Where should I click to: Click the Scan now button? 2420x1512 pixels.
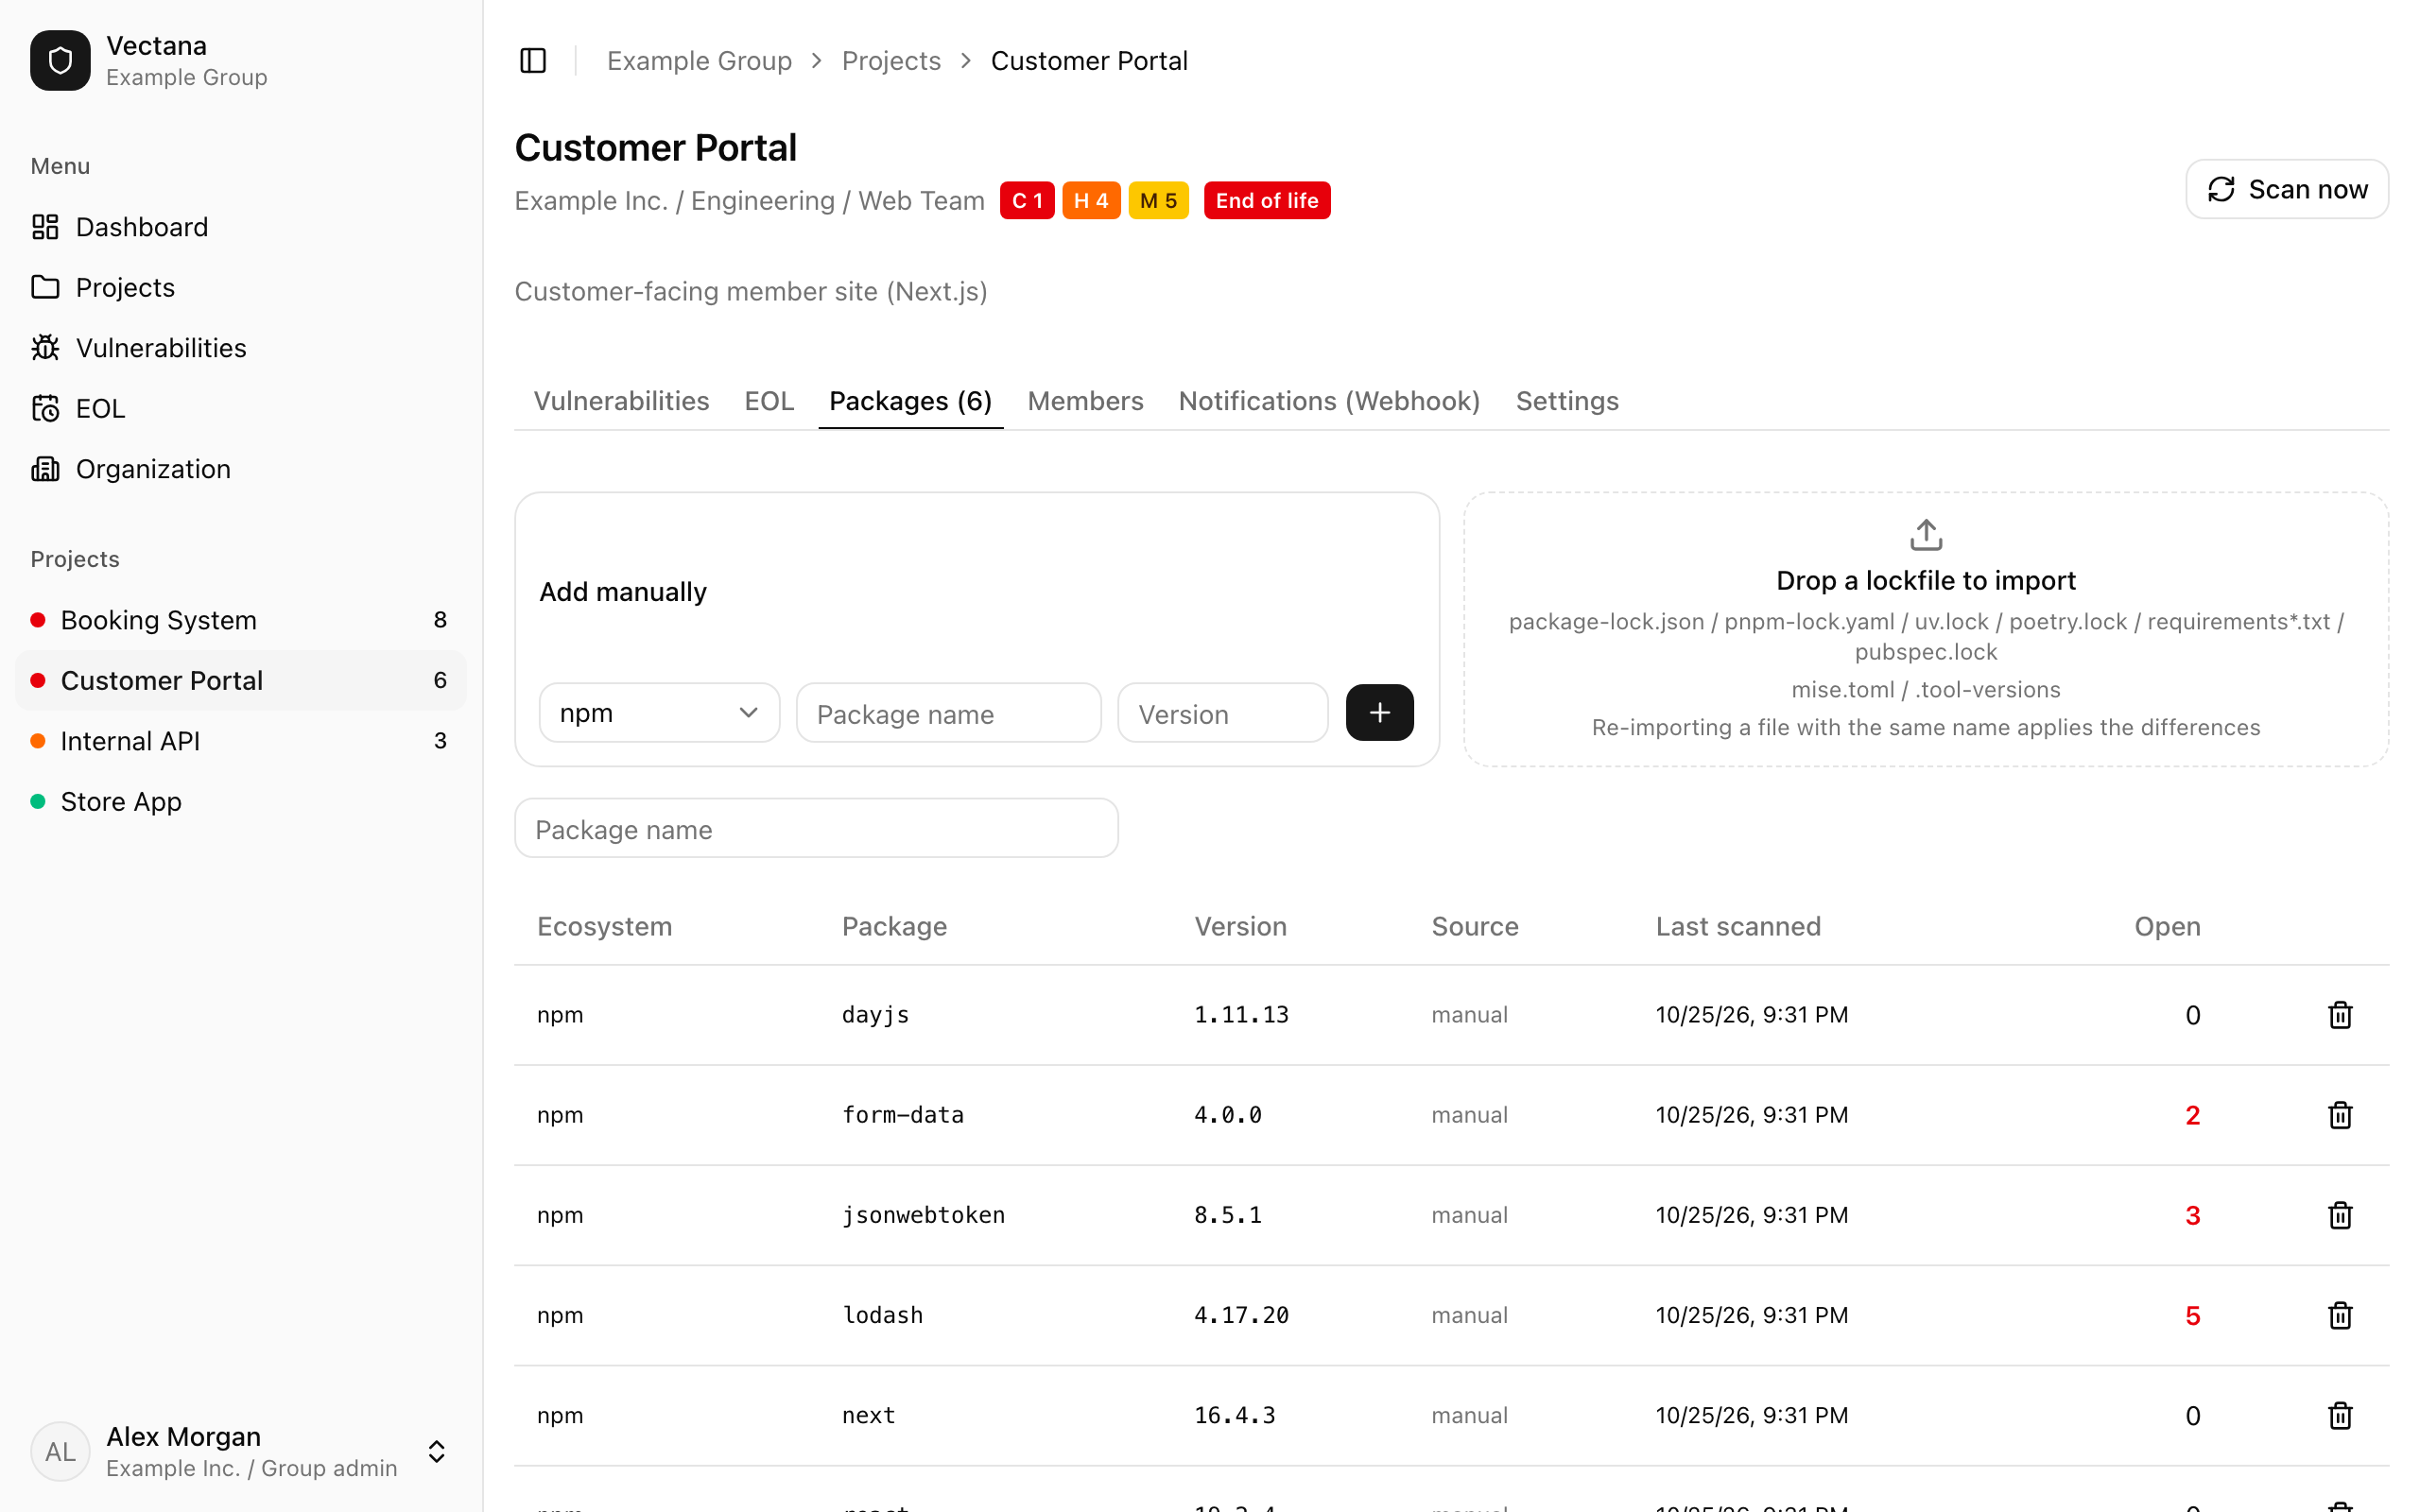[2287, 189]
